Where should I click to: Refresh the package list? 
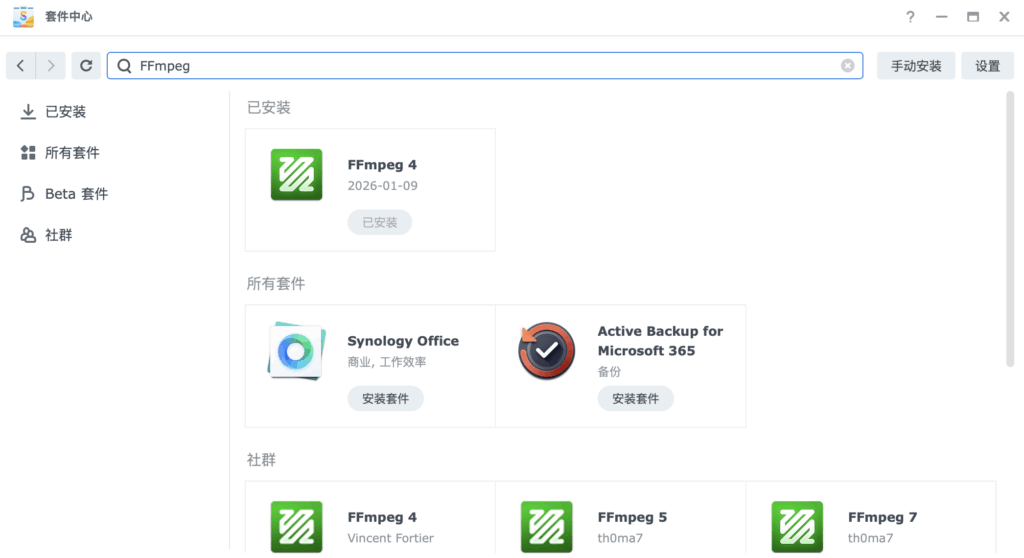86,66
